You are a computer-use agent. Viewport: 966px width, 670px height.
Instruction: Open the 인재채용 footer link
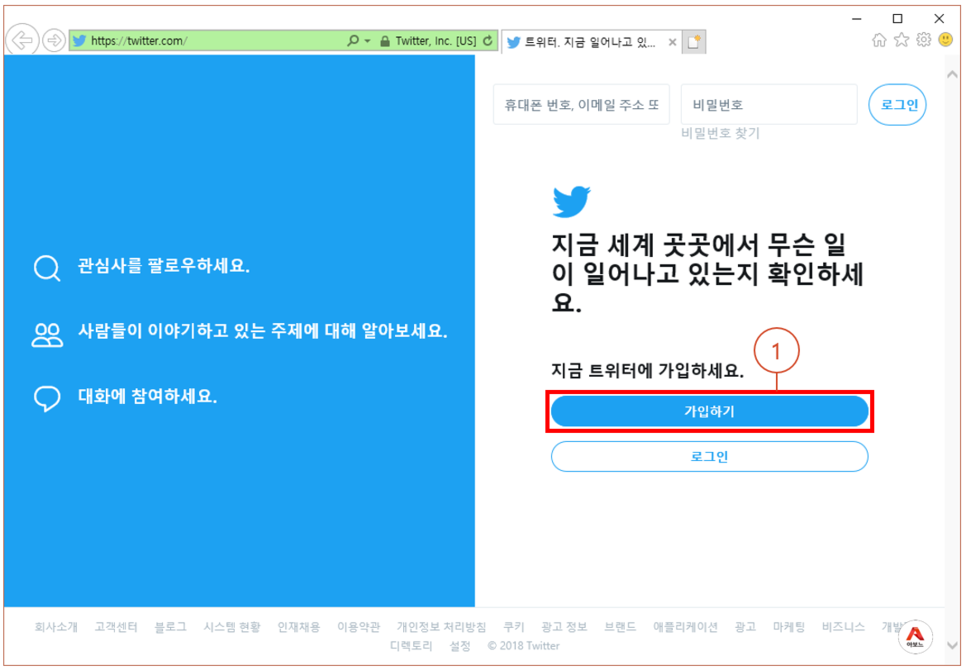pyautogui.click(x=299, y=627)
